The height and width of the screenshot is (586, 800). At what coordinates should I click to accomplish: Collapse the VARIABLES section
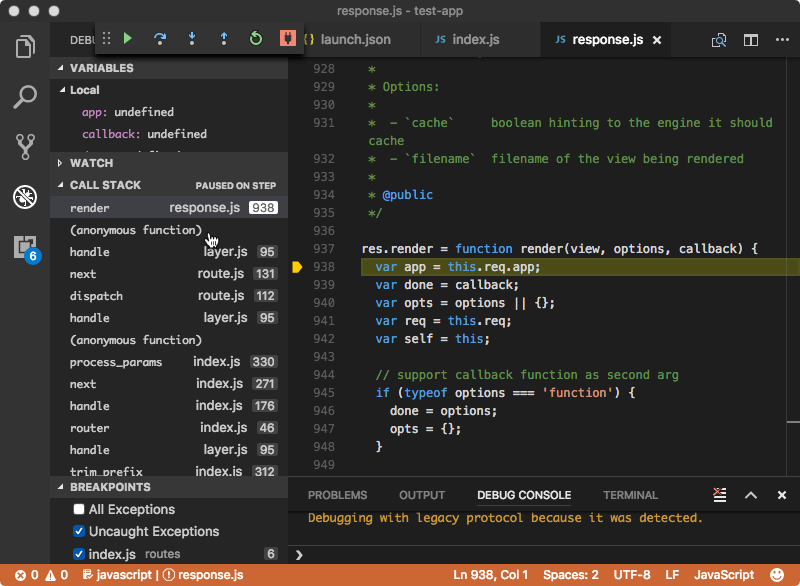point(61,68)
